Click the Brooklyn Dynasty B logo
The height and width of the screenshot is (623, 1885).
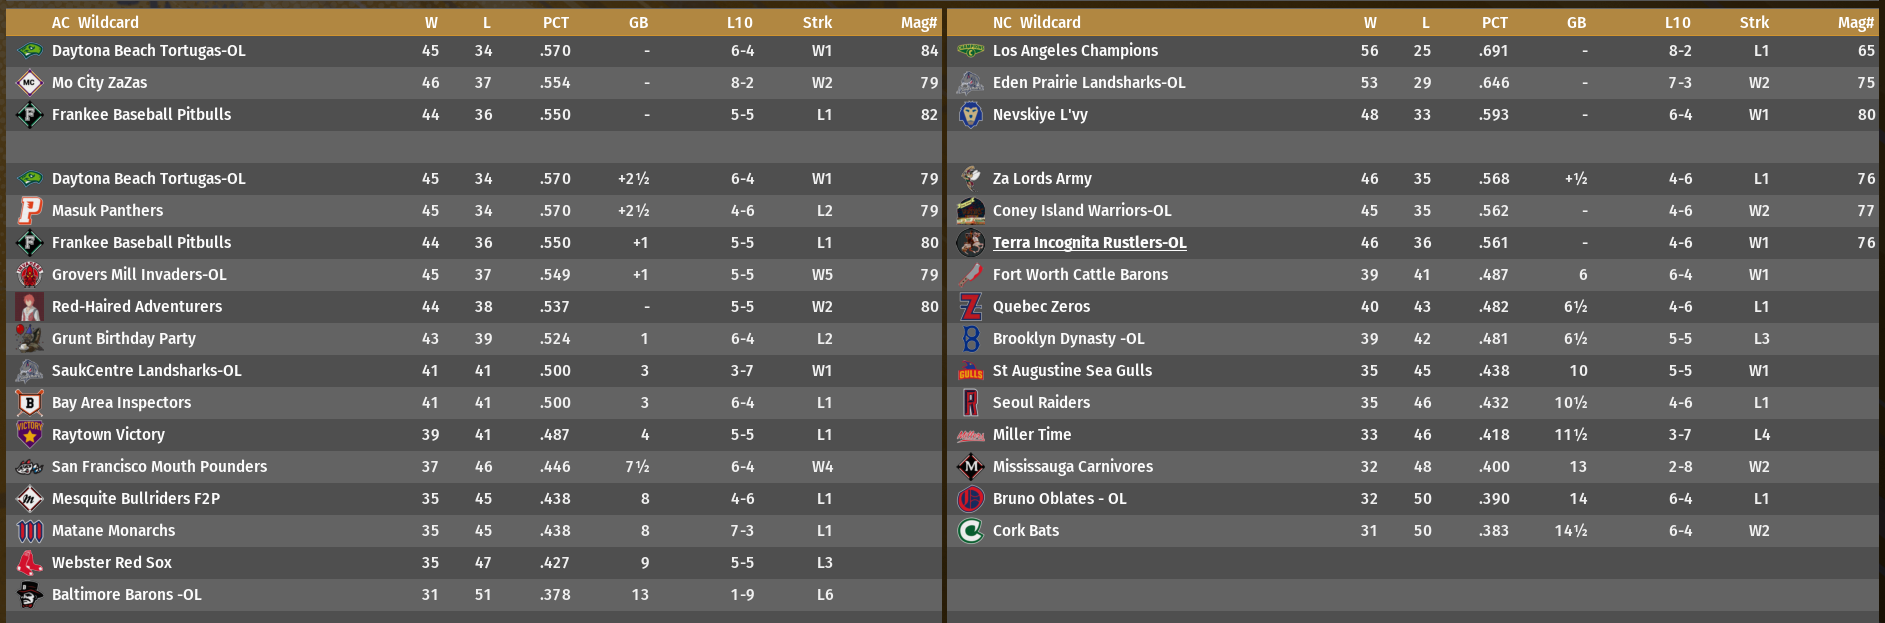[970, 339]
